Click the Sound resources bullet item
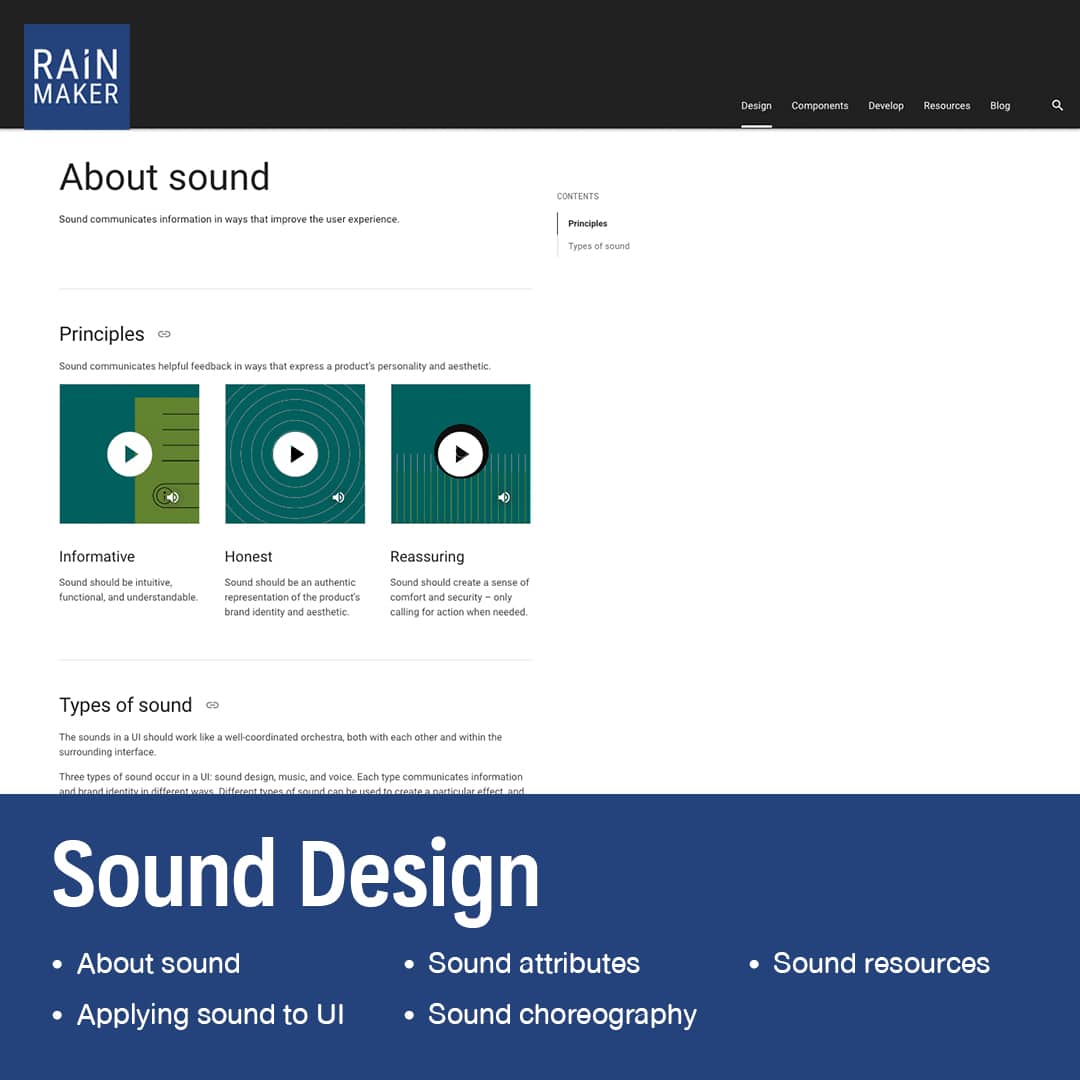The height and width of the screenshot is (1080, 1080). (880, 963)
